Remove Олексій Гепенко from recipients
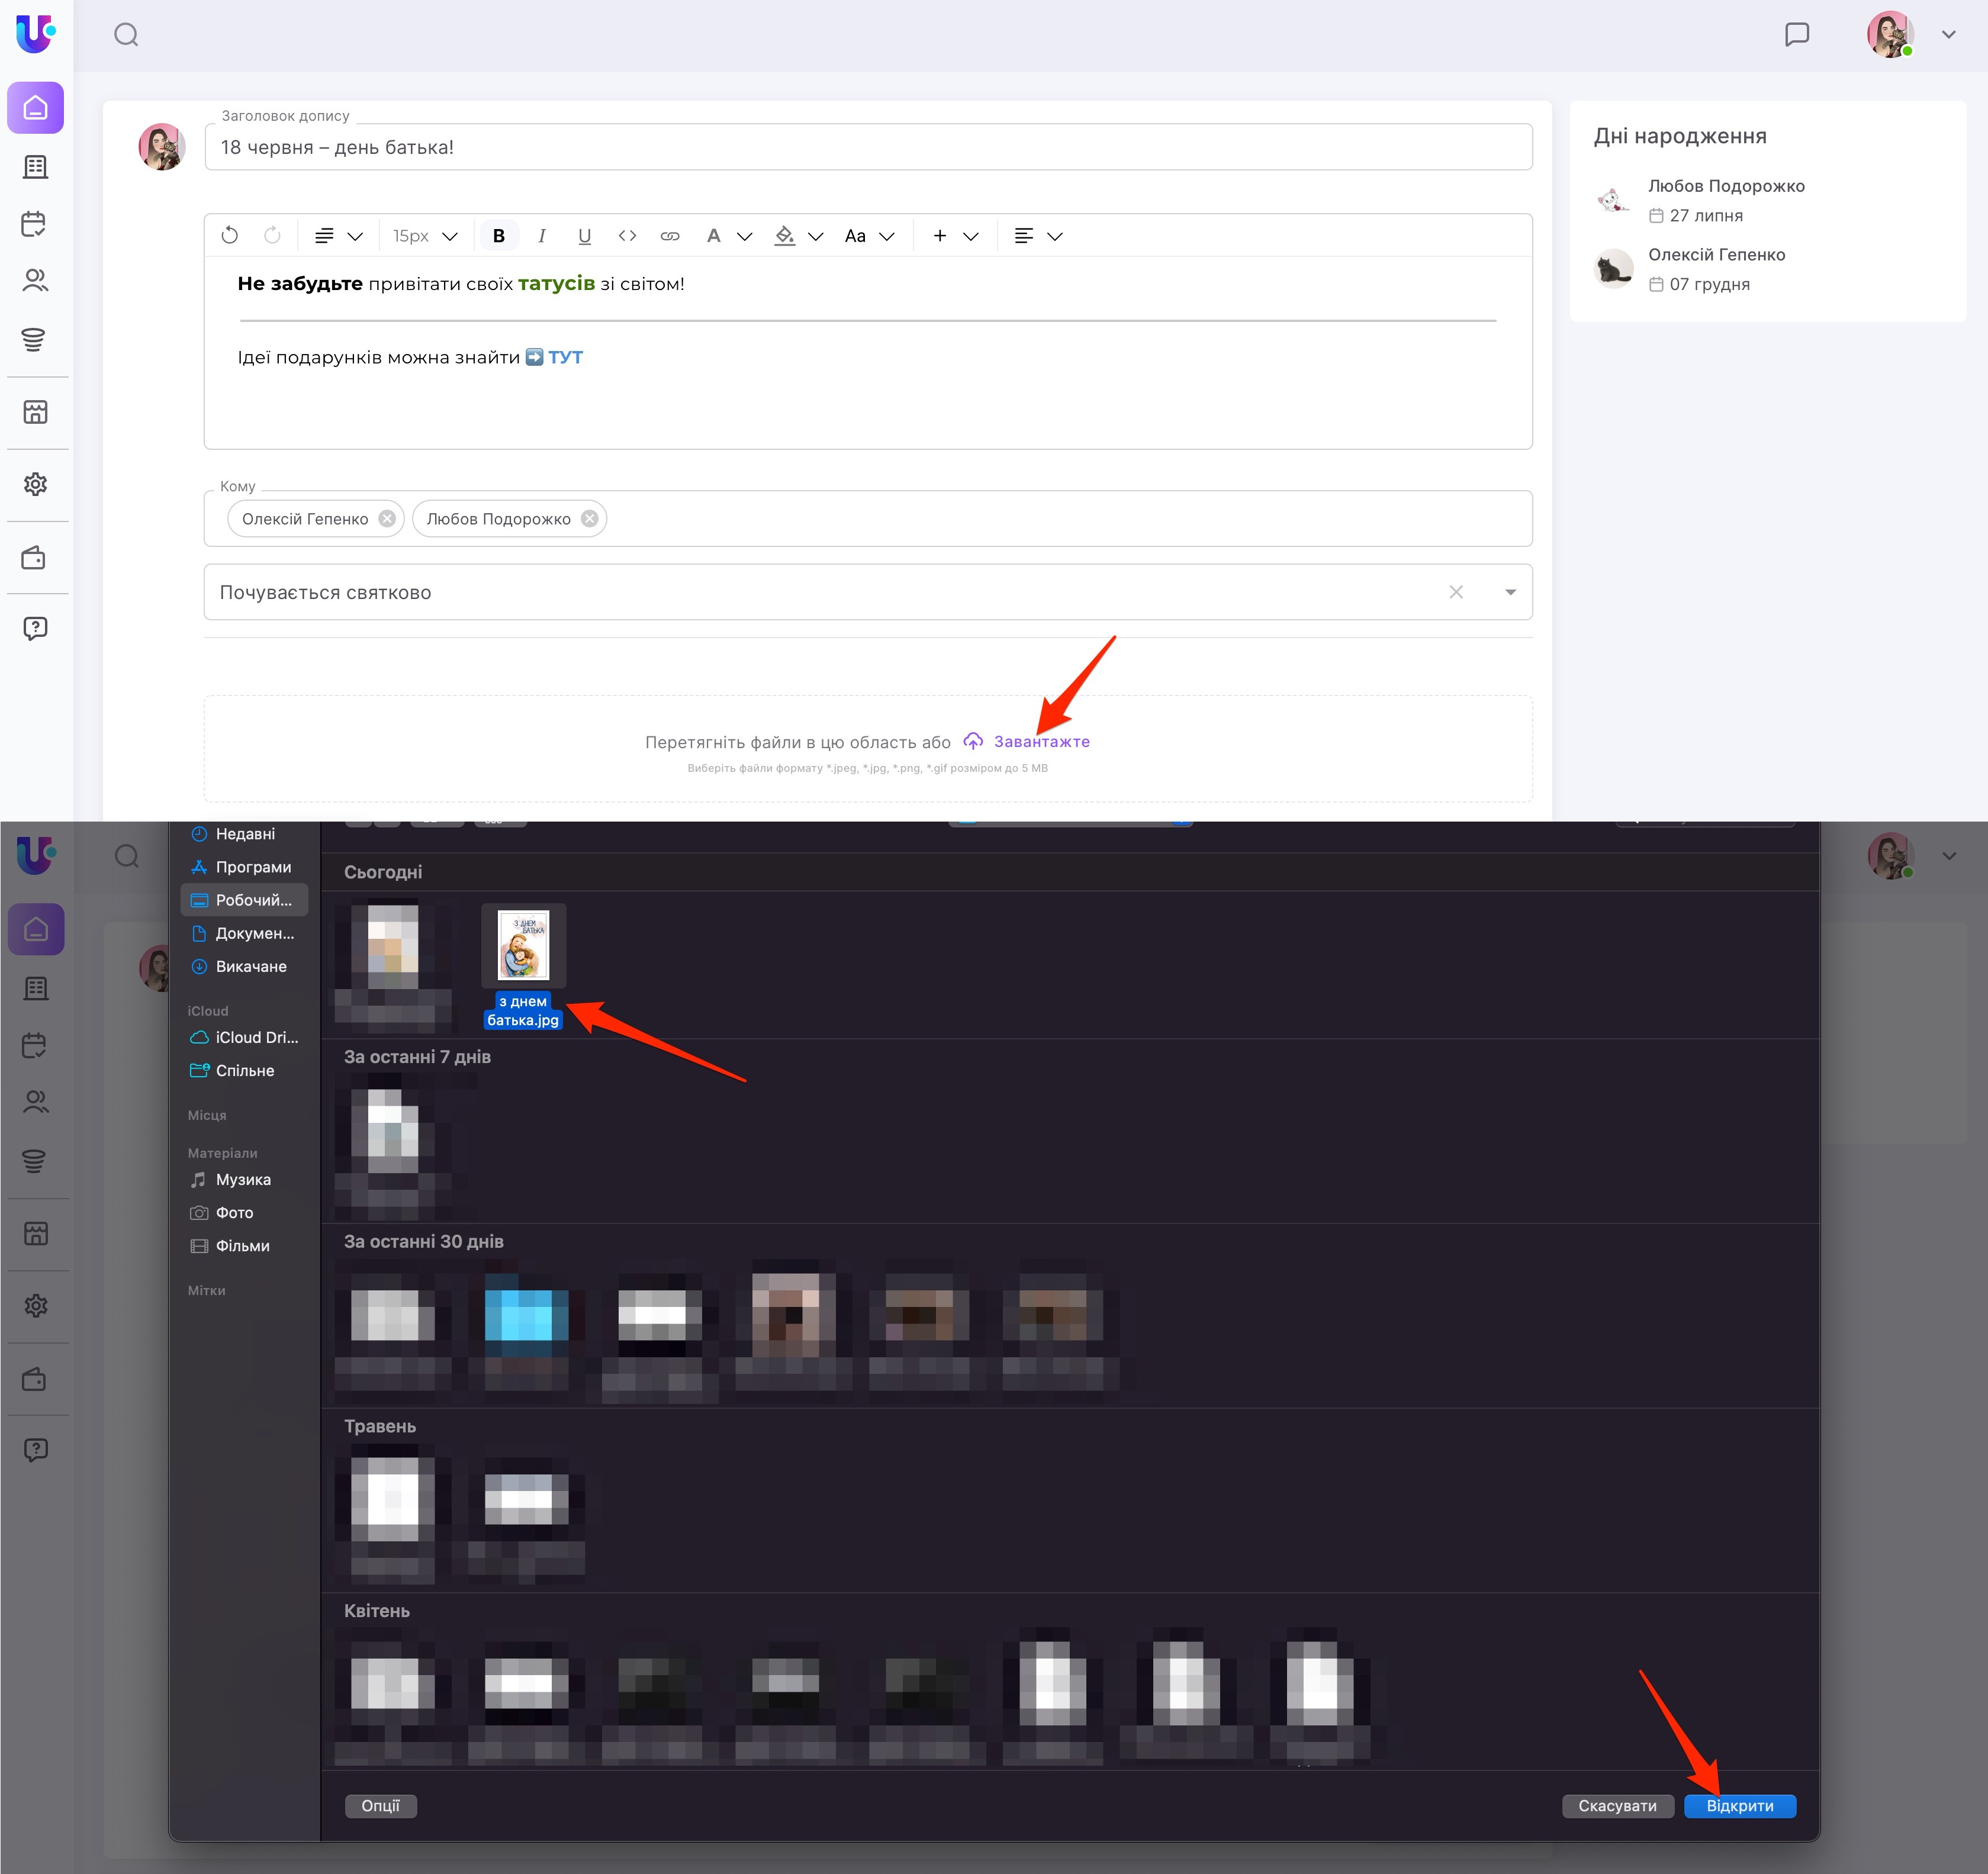 click(x=387, y=519)
